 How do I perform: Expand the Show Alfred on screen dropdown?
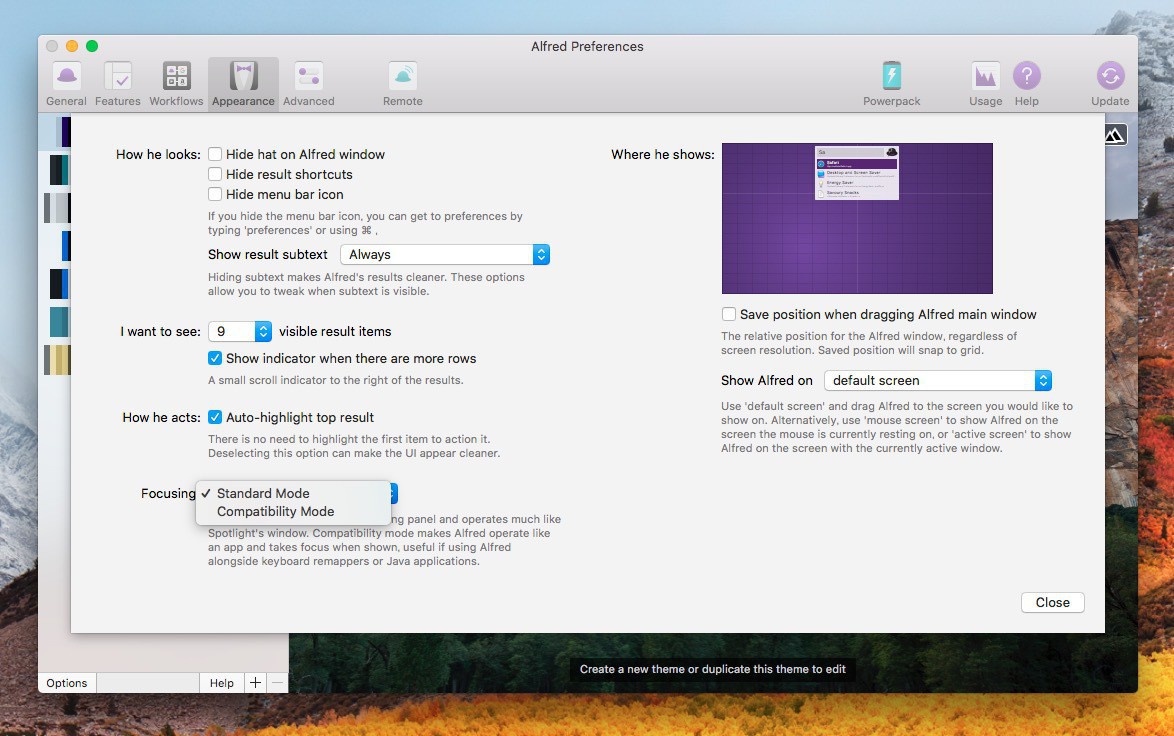click(x=937, y=381)
